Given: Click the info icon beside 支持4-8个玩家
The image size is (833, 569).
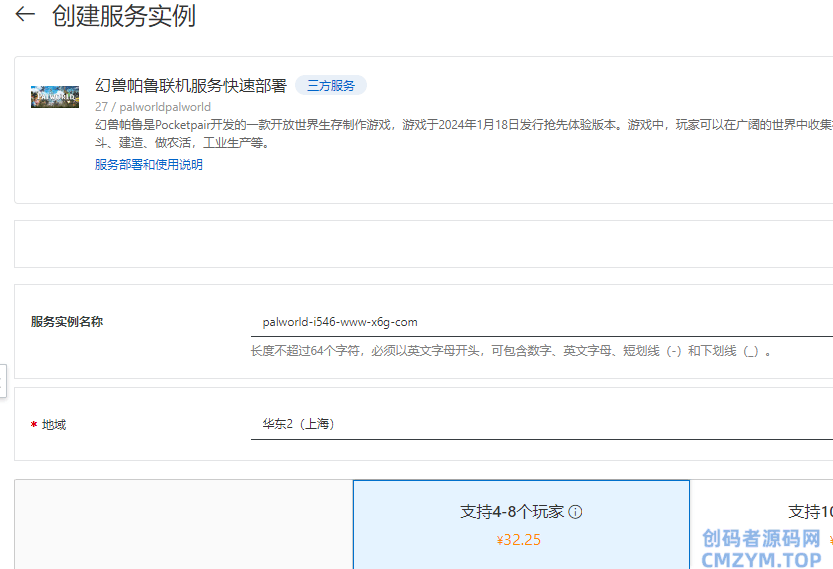Looking at the screenshot, I should [575, 512].
